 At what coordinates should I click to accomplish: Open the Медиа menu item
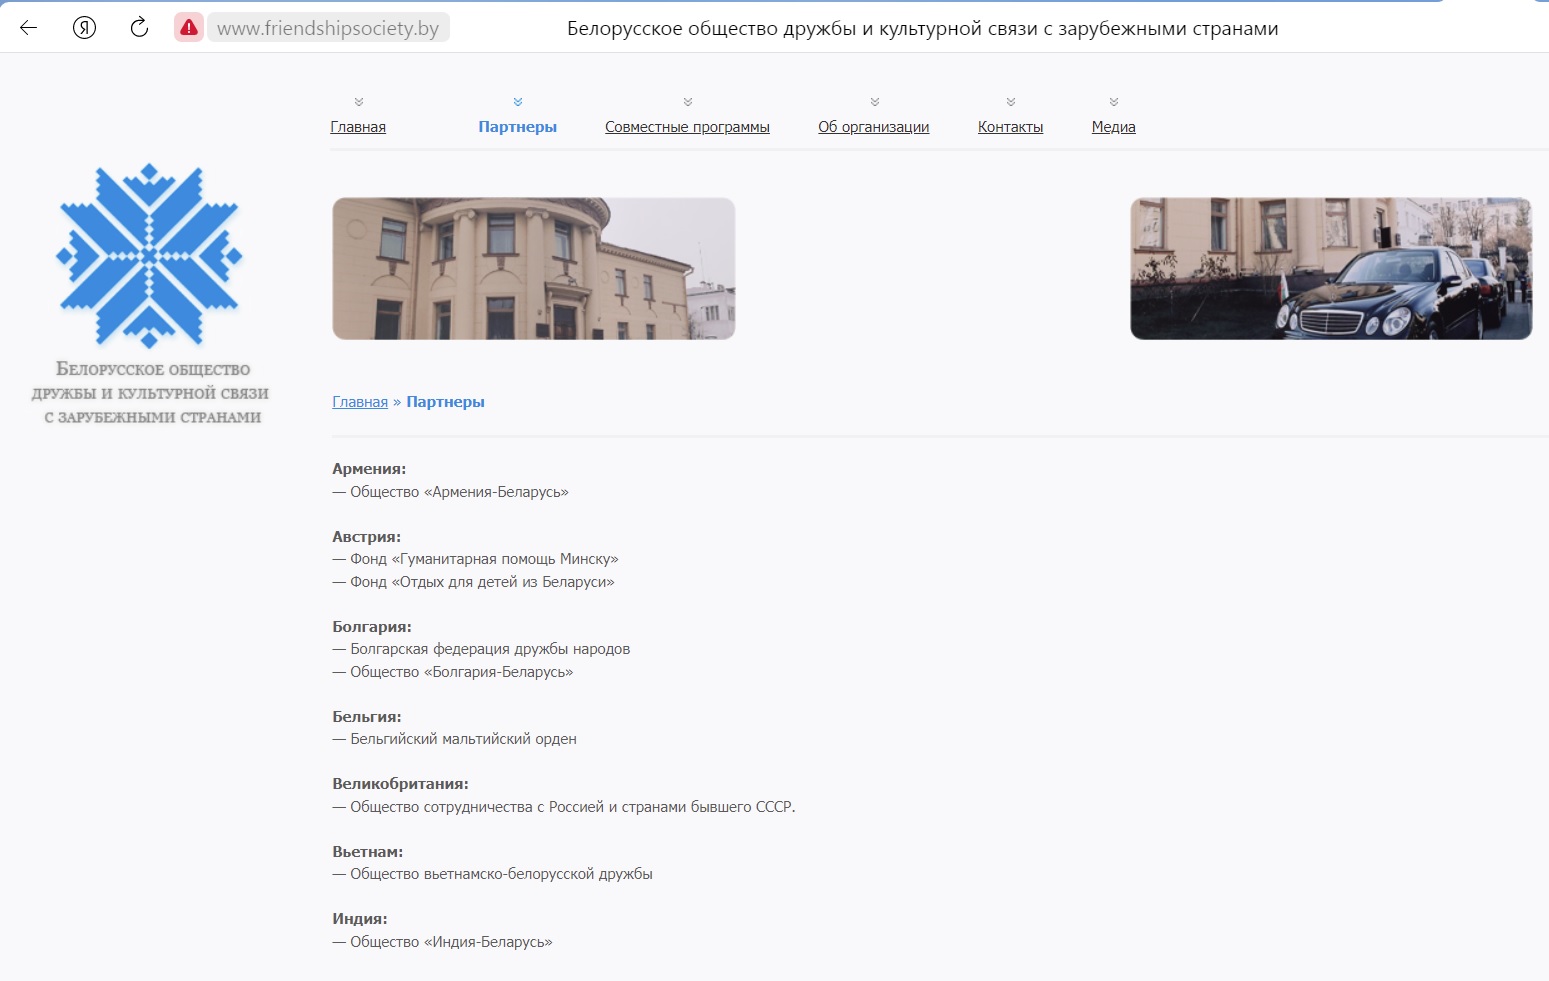1114,127
